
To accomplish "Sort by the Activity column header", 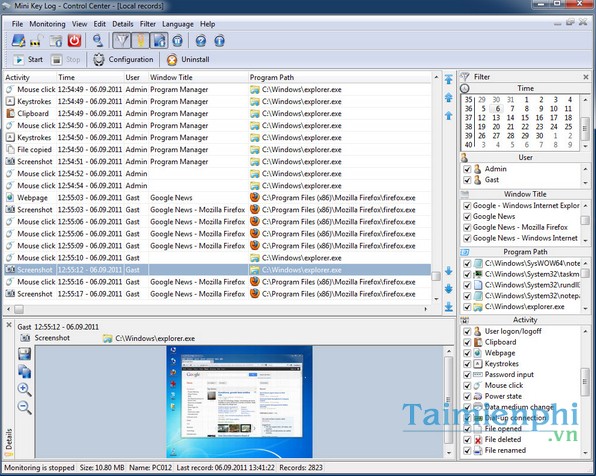I will click(30, 78).
